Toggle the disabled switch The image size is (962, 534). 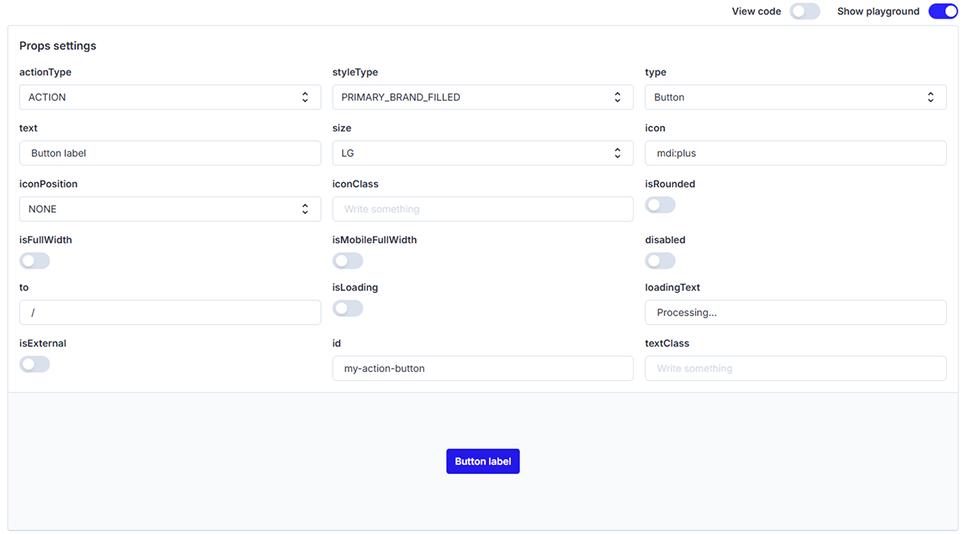click(660, 261)
